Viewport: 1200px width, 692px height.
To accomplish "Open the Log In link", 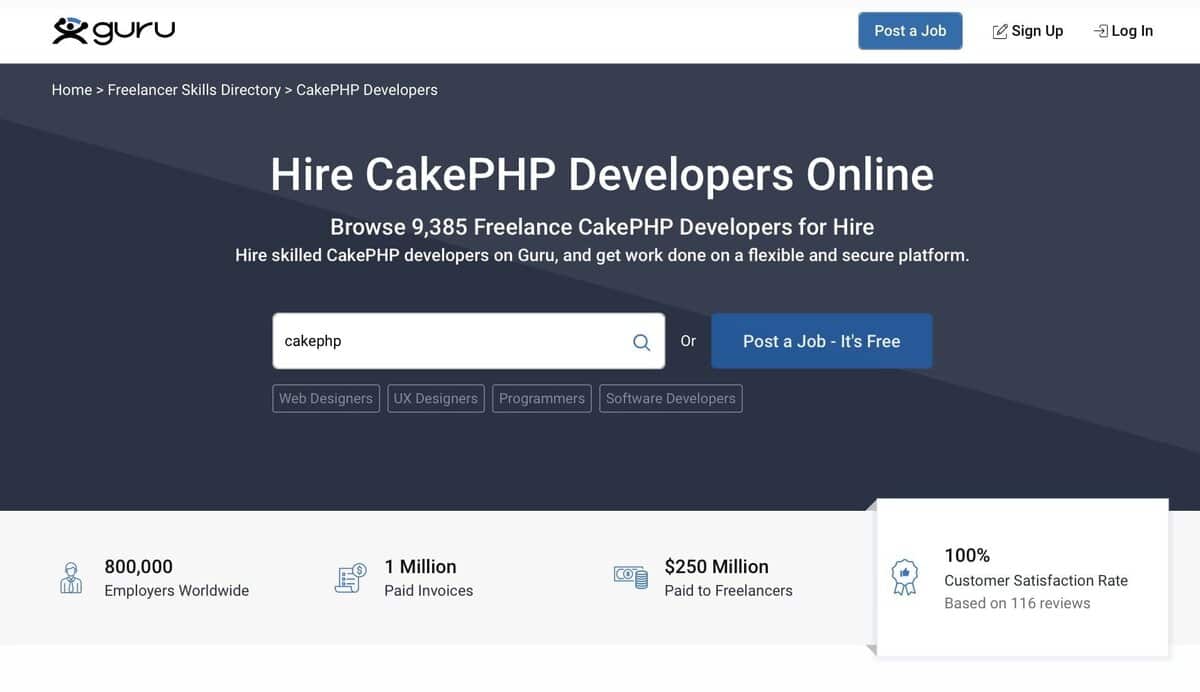I will click(1132, 31).
